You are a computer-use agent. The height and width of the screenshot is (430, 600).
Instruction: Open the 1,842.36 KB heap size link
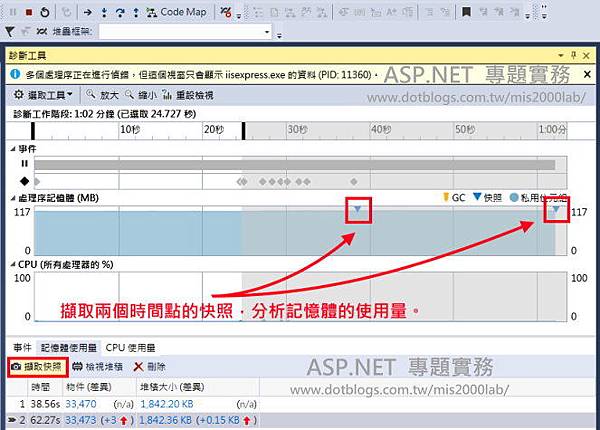tap(165, 420)
